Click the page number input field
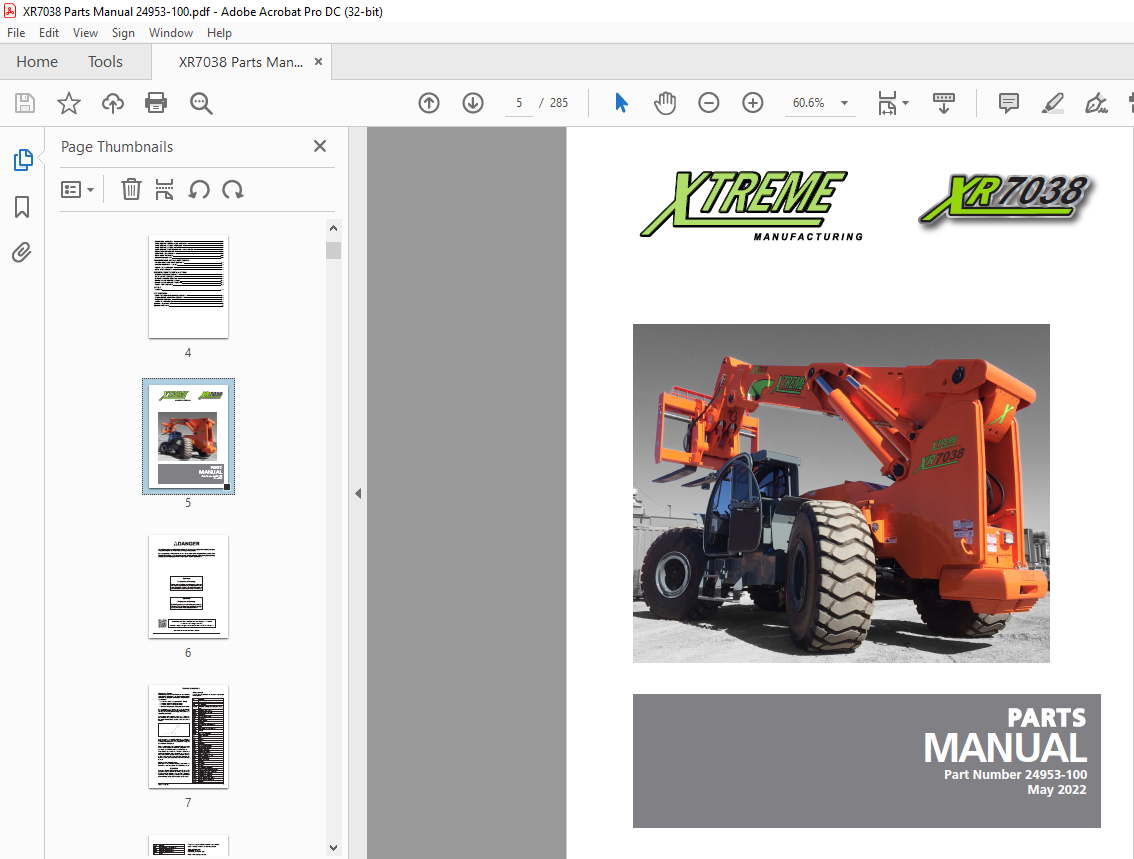 click(x=519, y=103)
